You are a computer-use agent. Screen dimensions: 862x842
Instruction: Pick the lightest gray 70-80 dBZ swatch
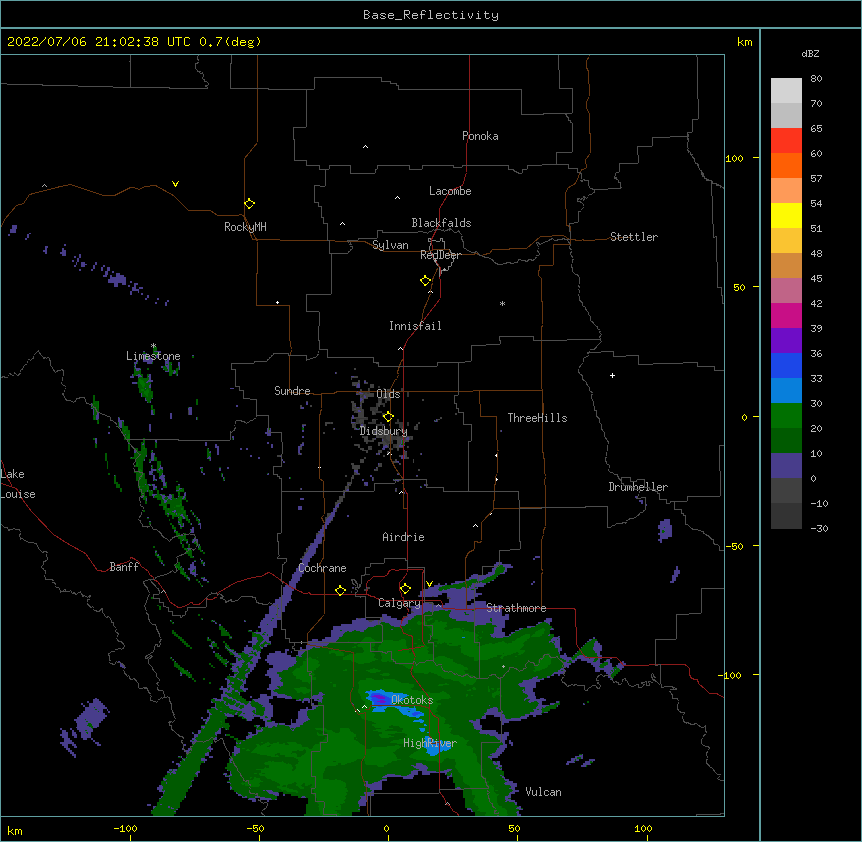[786, 91]
